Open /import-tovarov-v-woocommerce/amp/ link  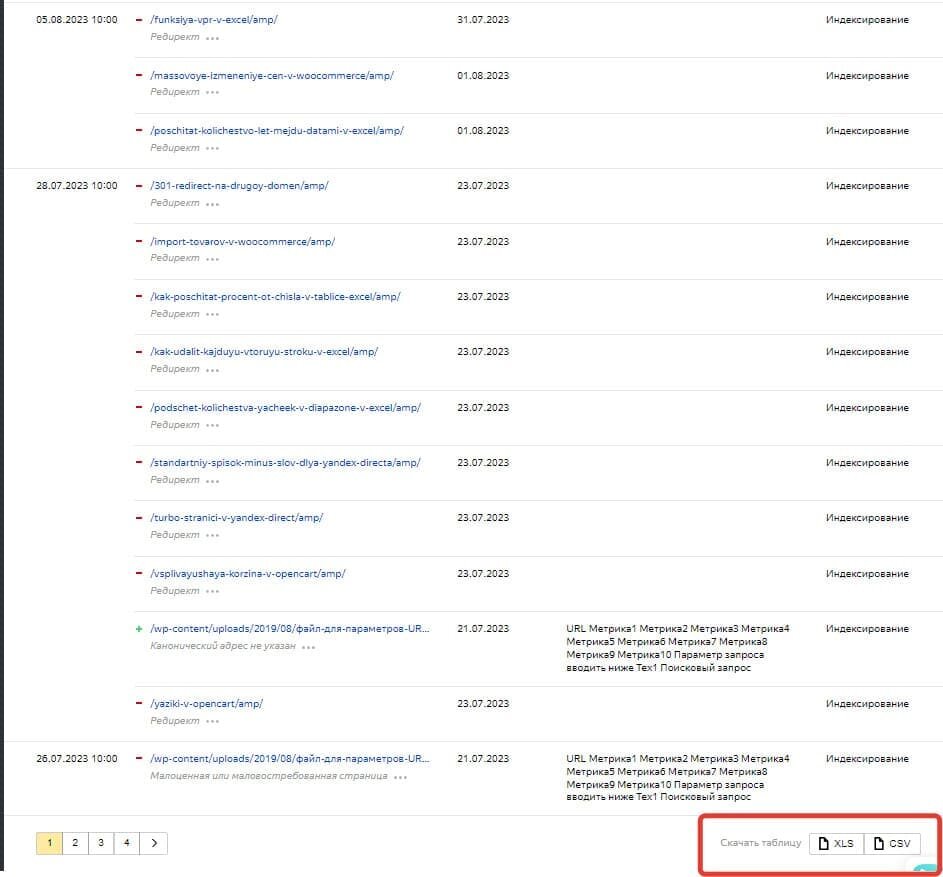242,241
